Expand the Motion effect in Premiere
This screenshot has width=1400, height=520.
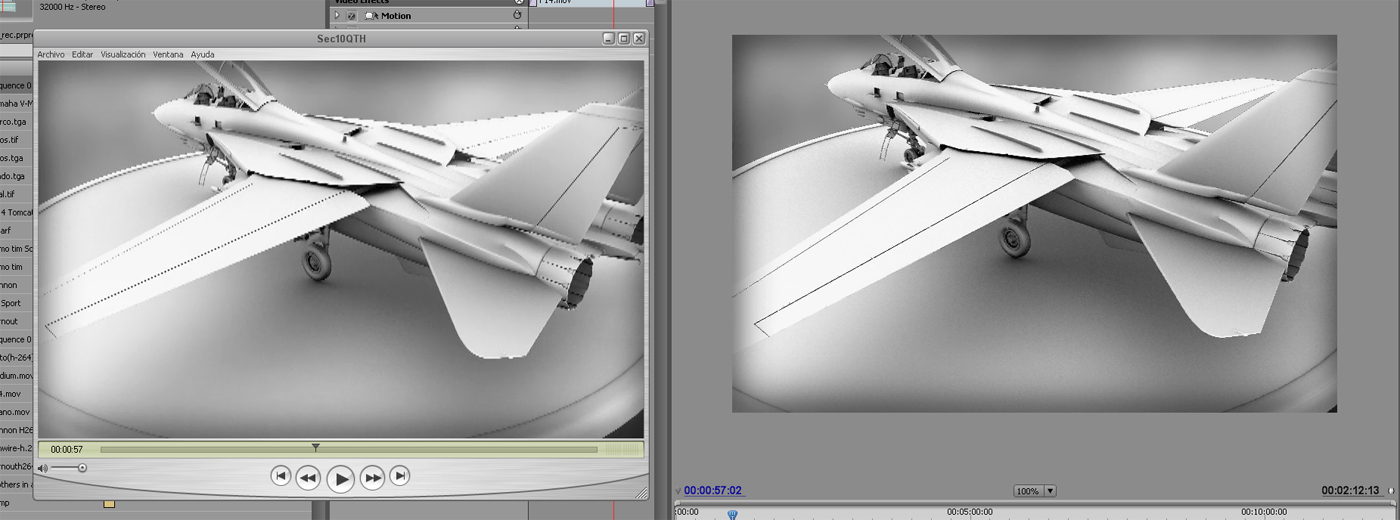click(338, 16)
